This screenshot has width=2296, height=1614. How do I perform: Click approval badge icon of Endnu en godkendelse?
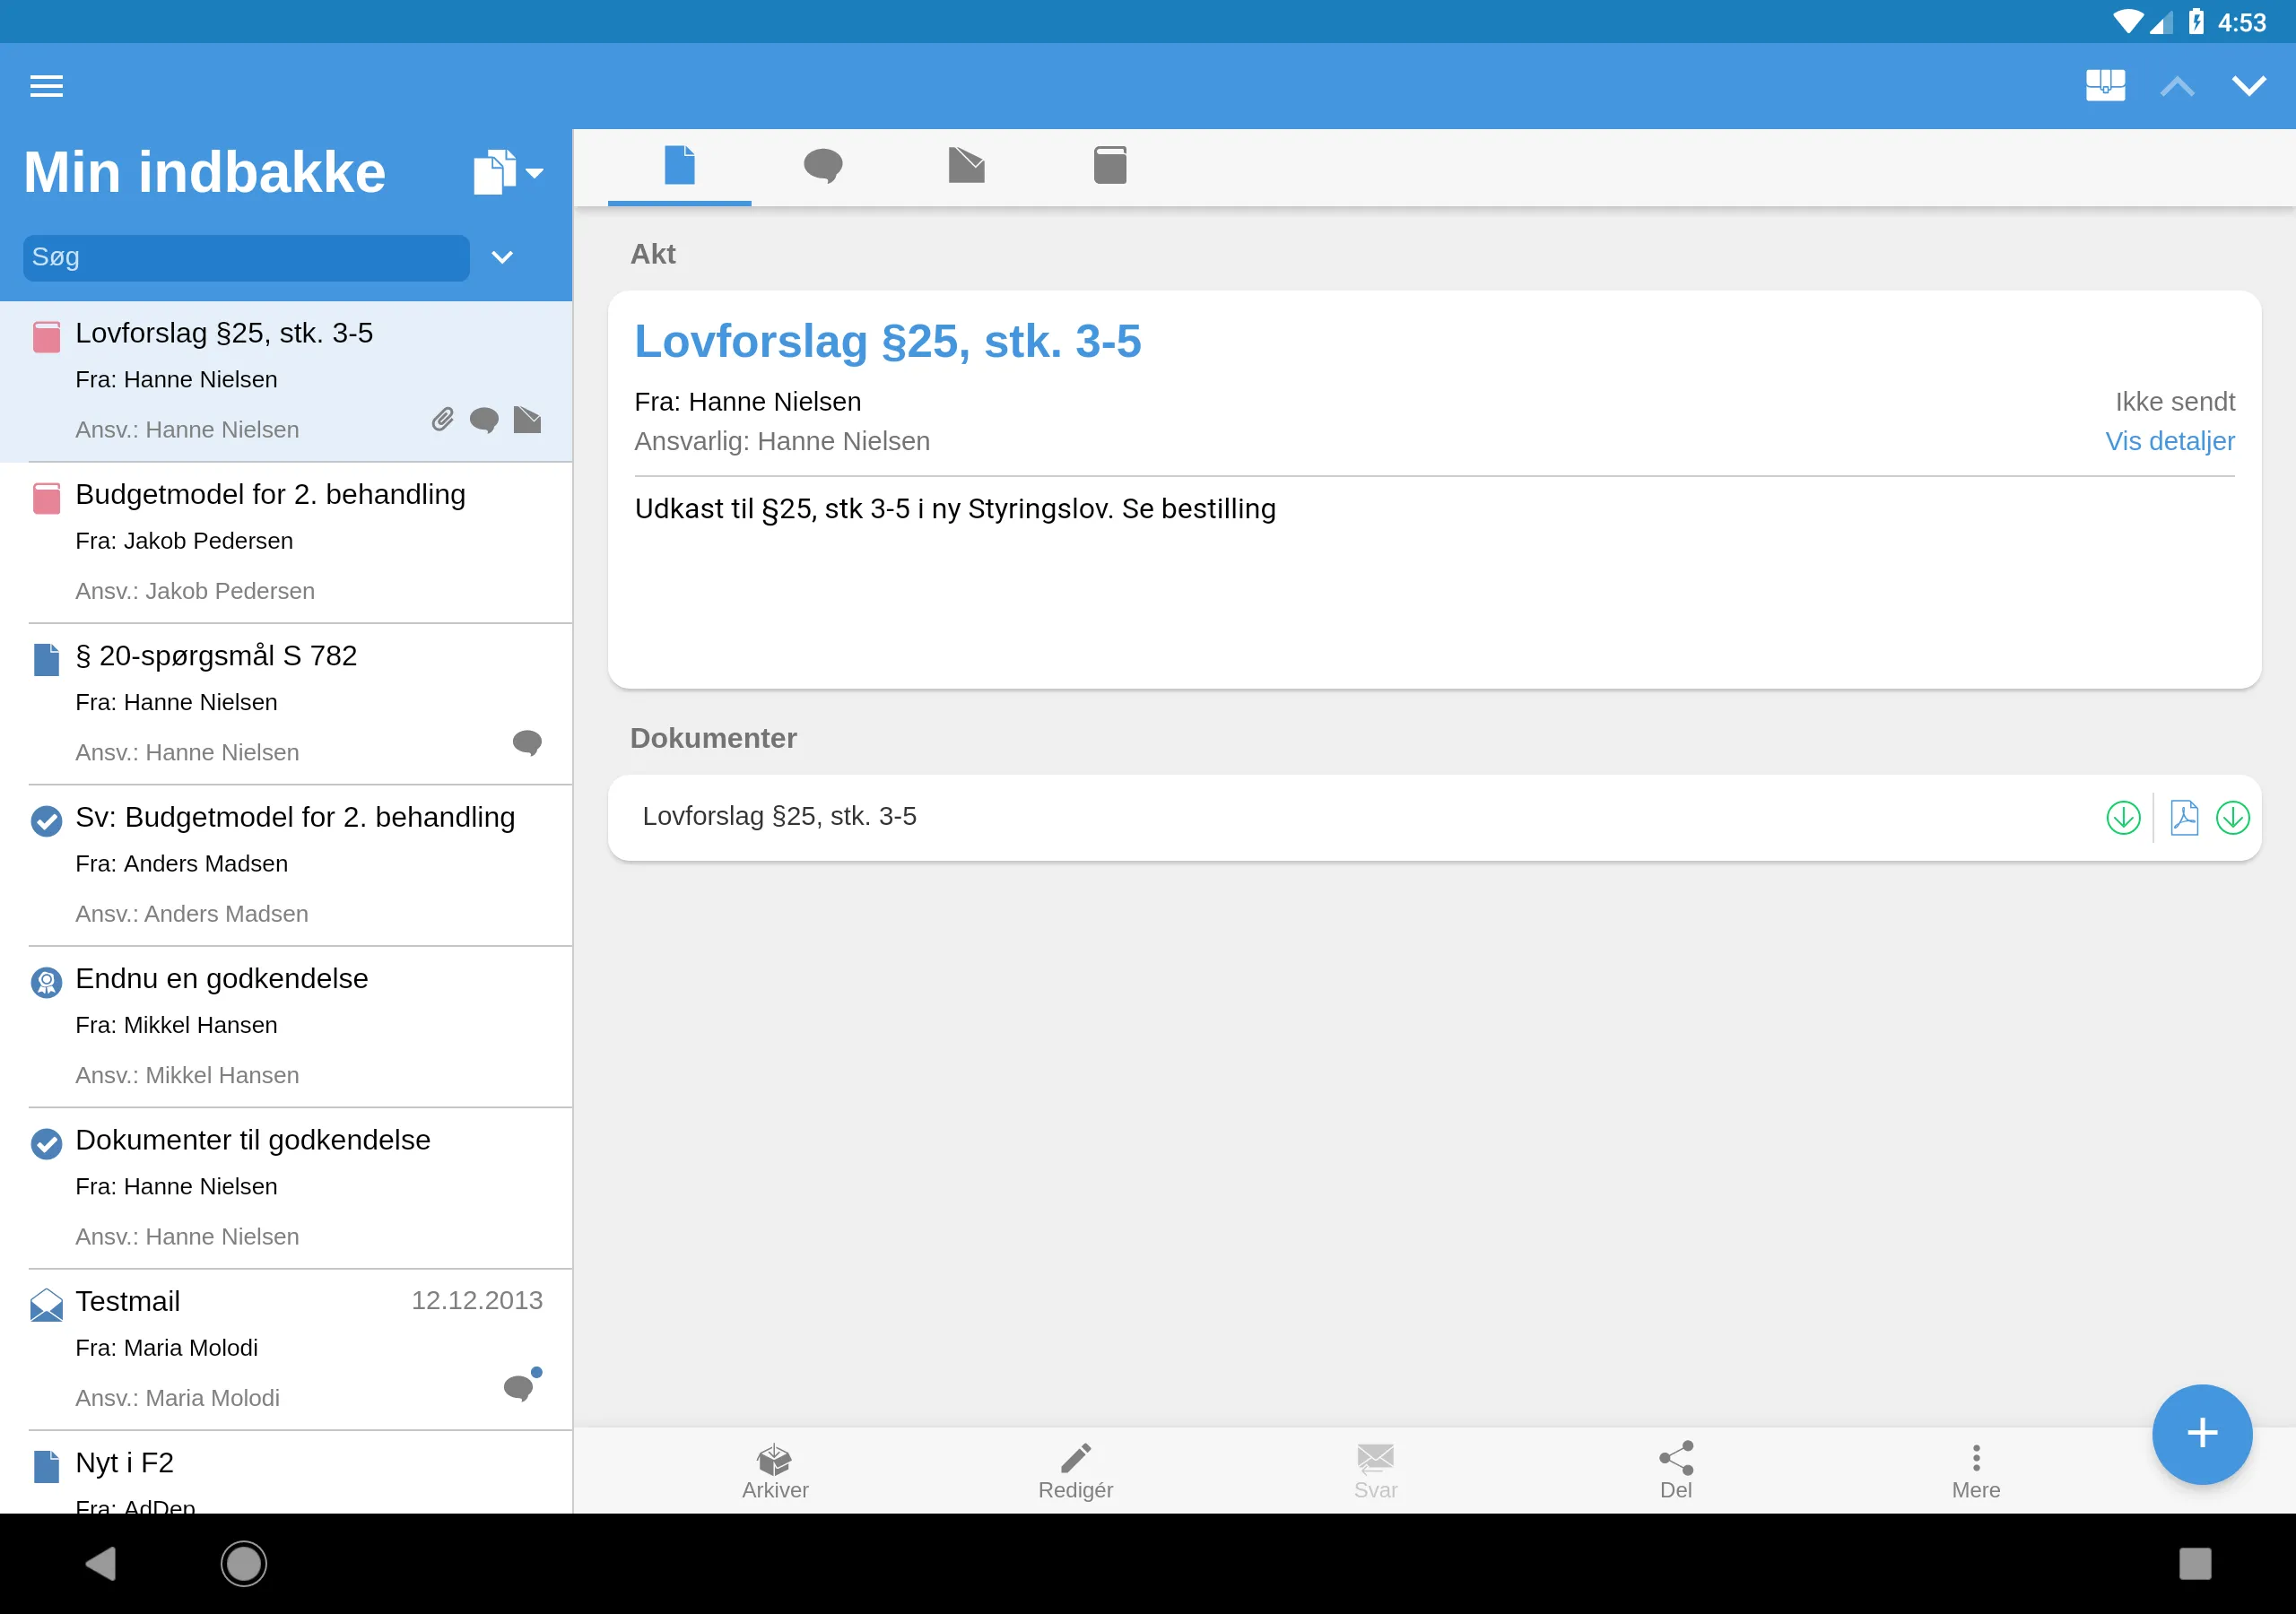point(46,982)
